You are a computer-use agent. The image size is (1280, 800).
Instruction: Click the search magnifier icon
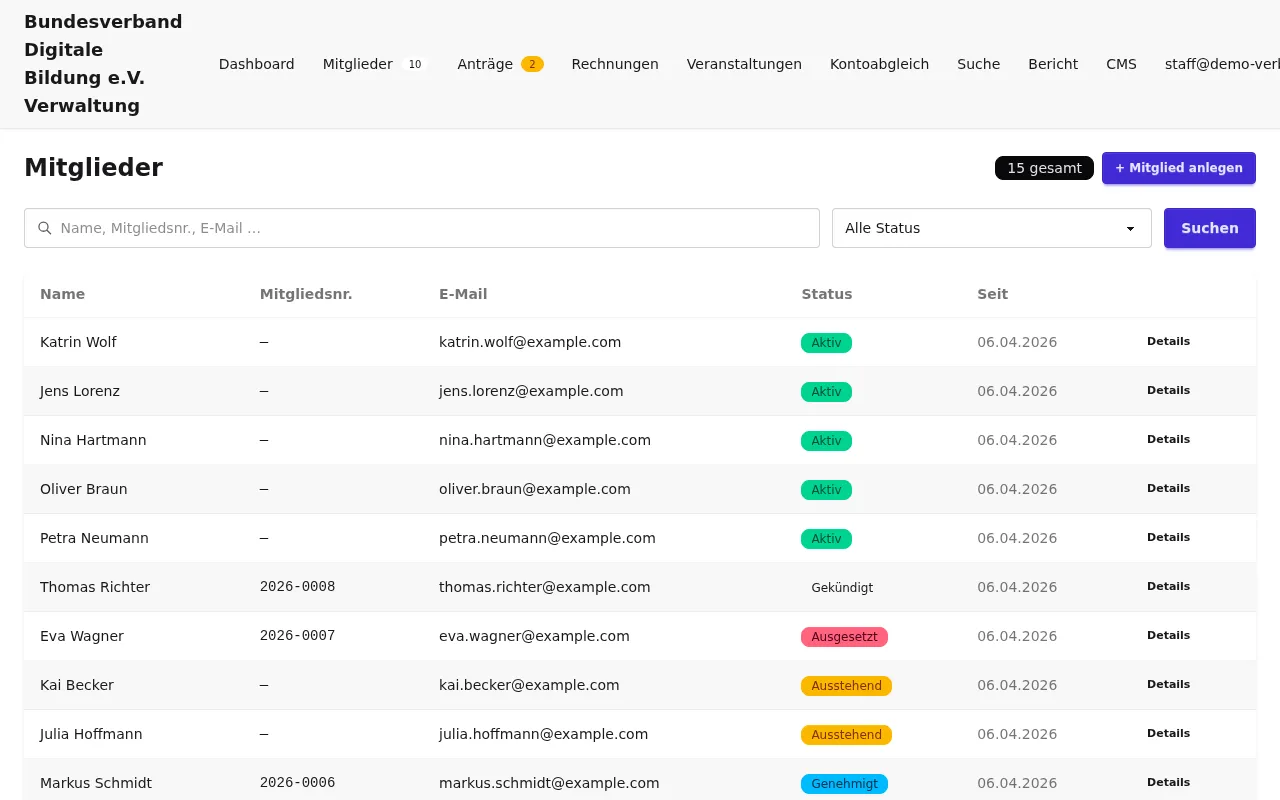pyautogui.click(x=45, y=228)
